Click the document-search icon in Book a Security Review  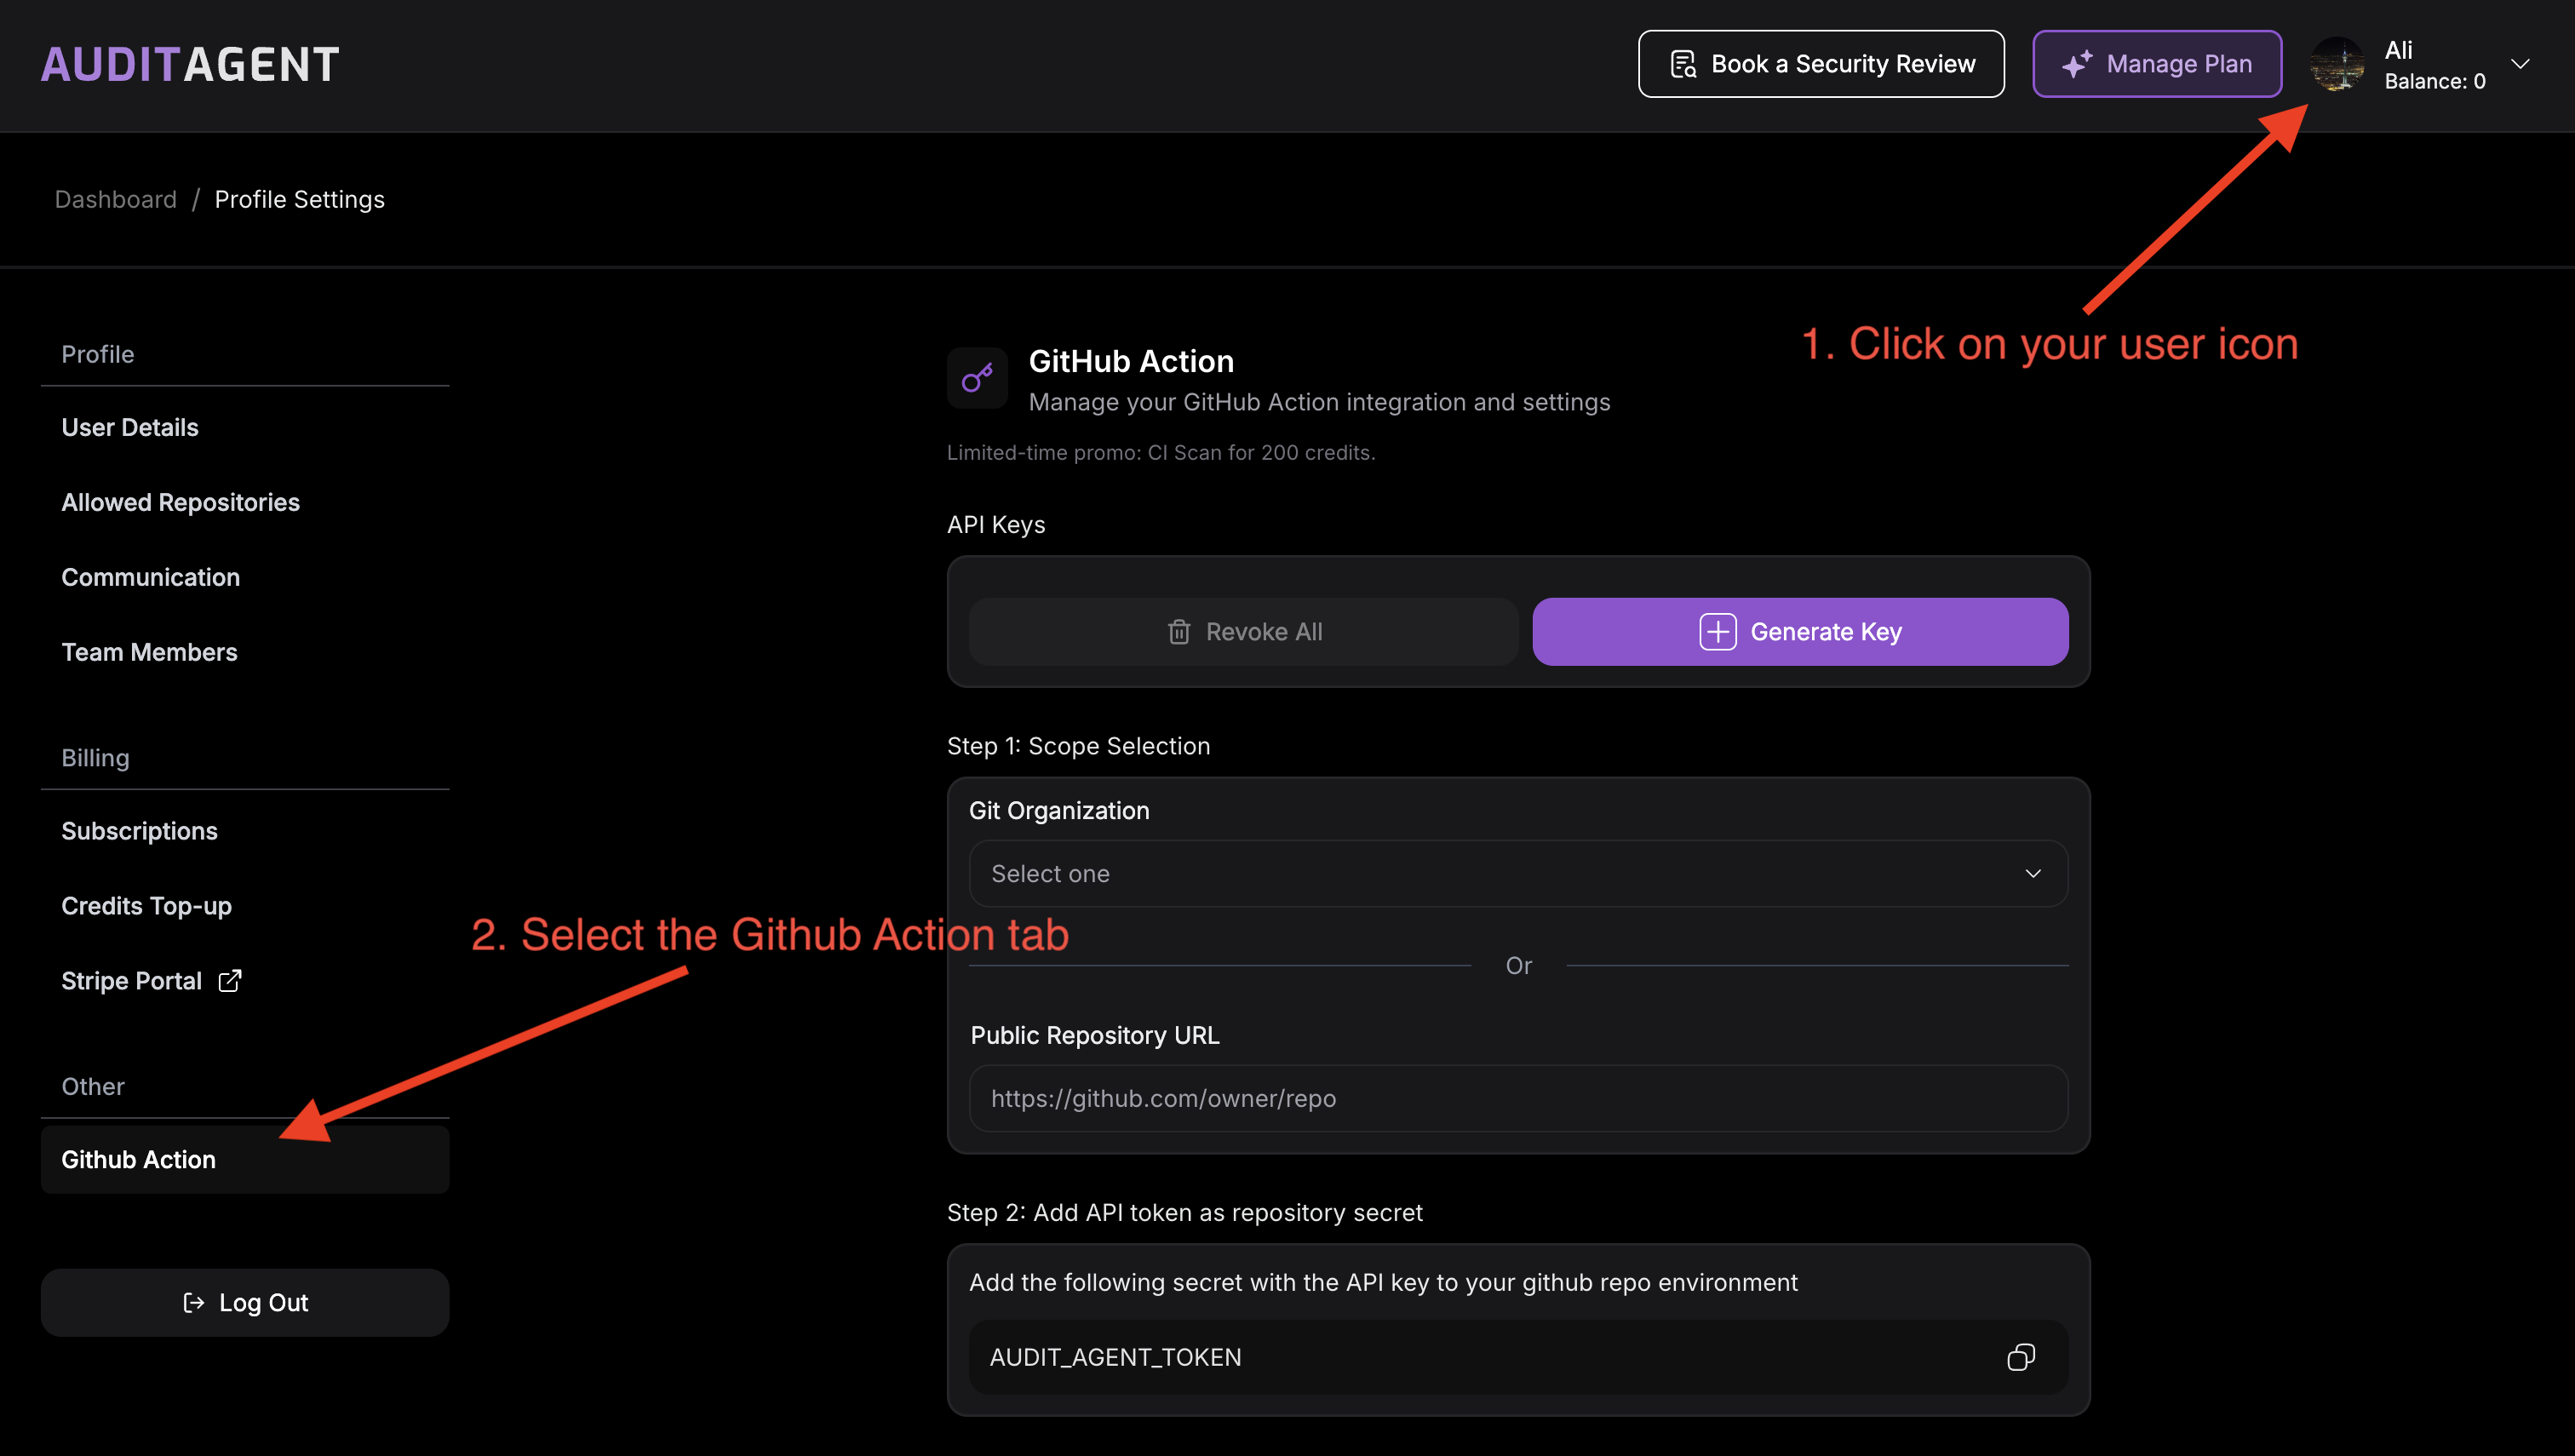[x=1684, y=63]
